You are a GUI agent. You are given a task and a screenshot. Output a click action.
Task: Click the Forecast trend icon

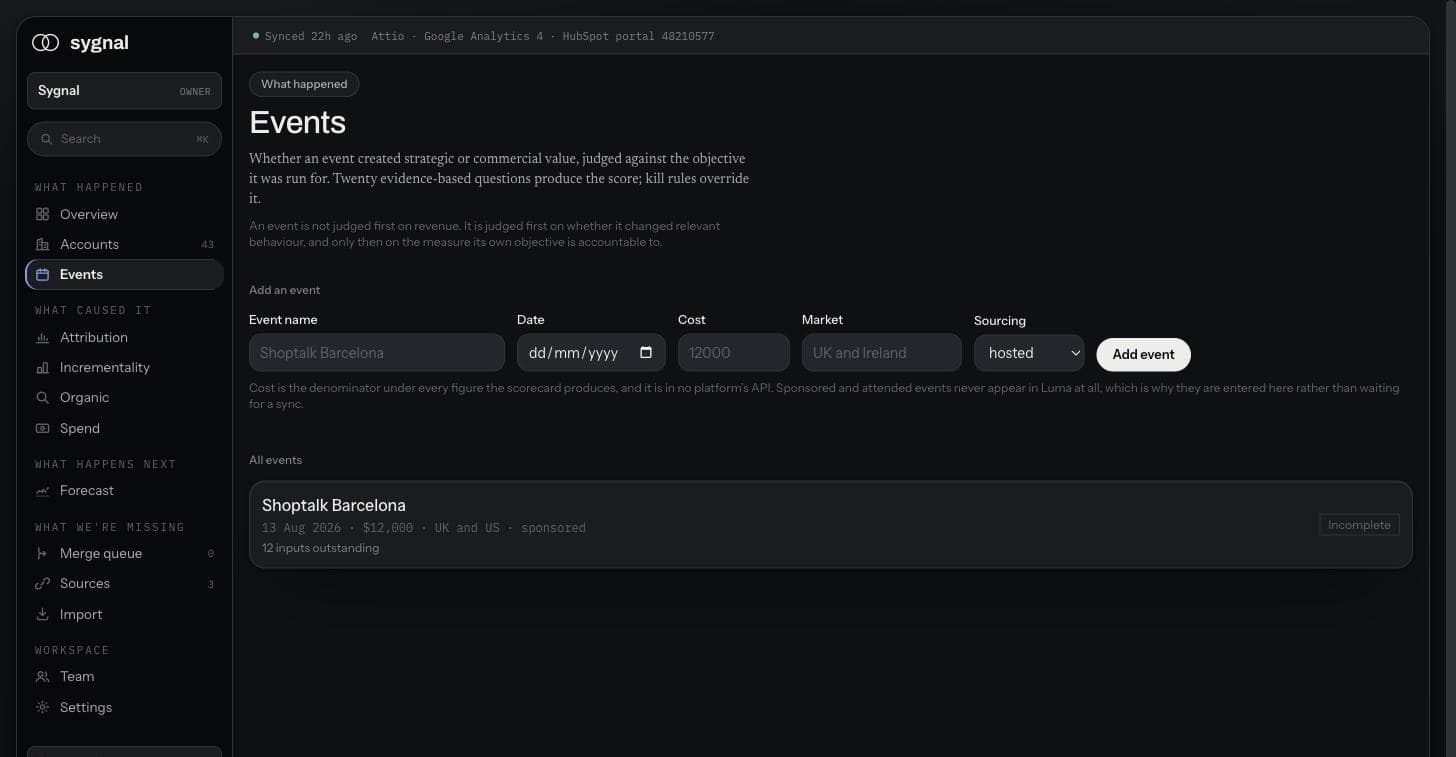[x=42, y=491]
